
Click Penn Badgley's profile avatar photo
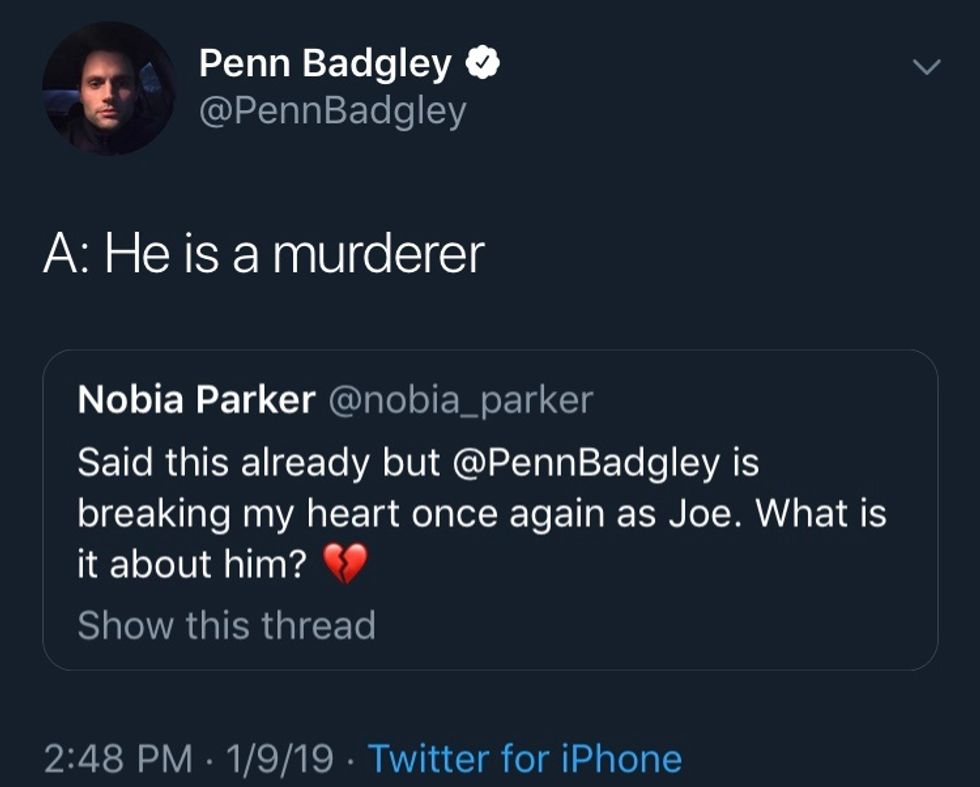[108, 88]
